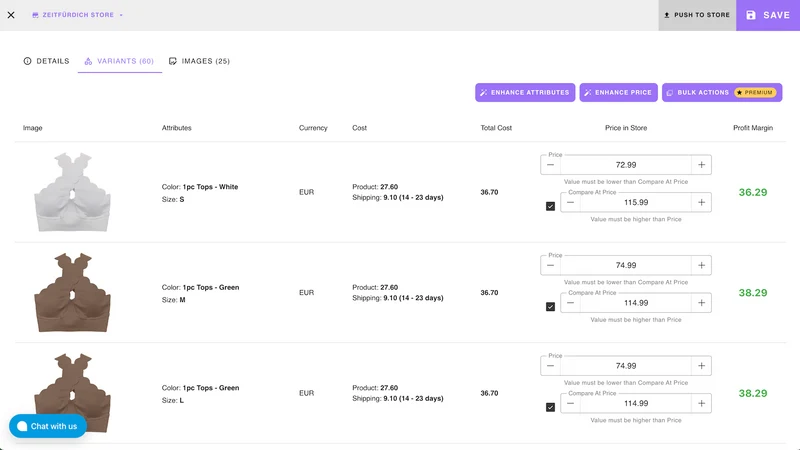Click the info icon on Details tab

[28, 61]
